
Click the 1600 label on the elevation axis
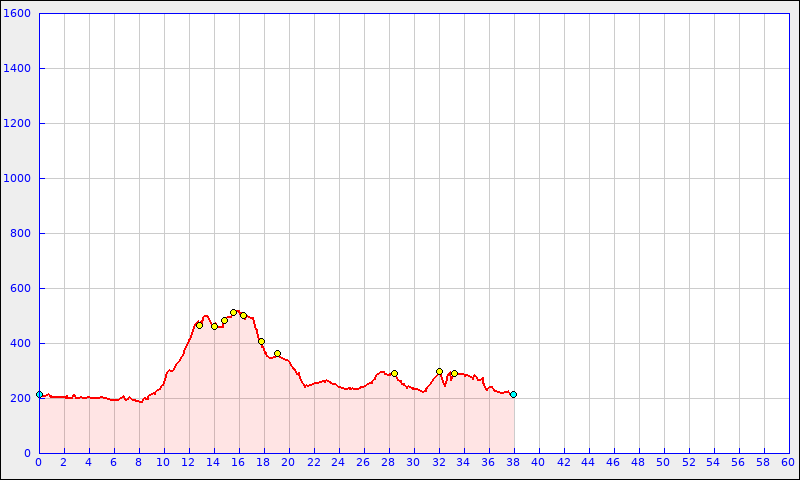18,14
